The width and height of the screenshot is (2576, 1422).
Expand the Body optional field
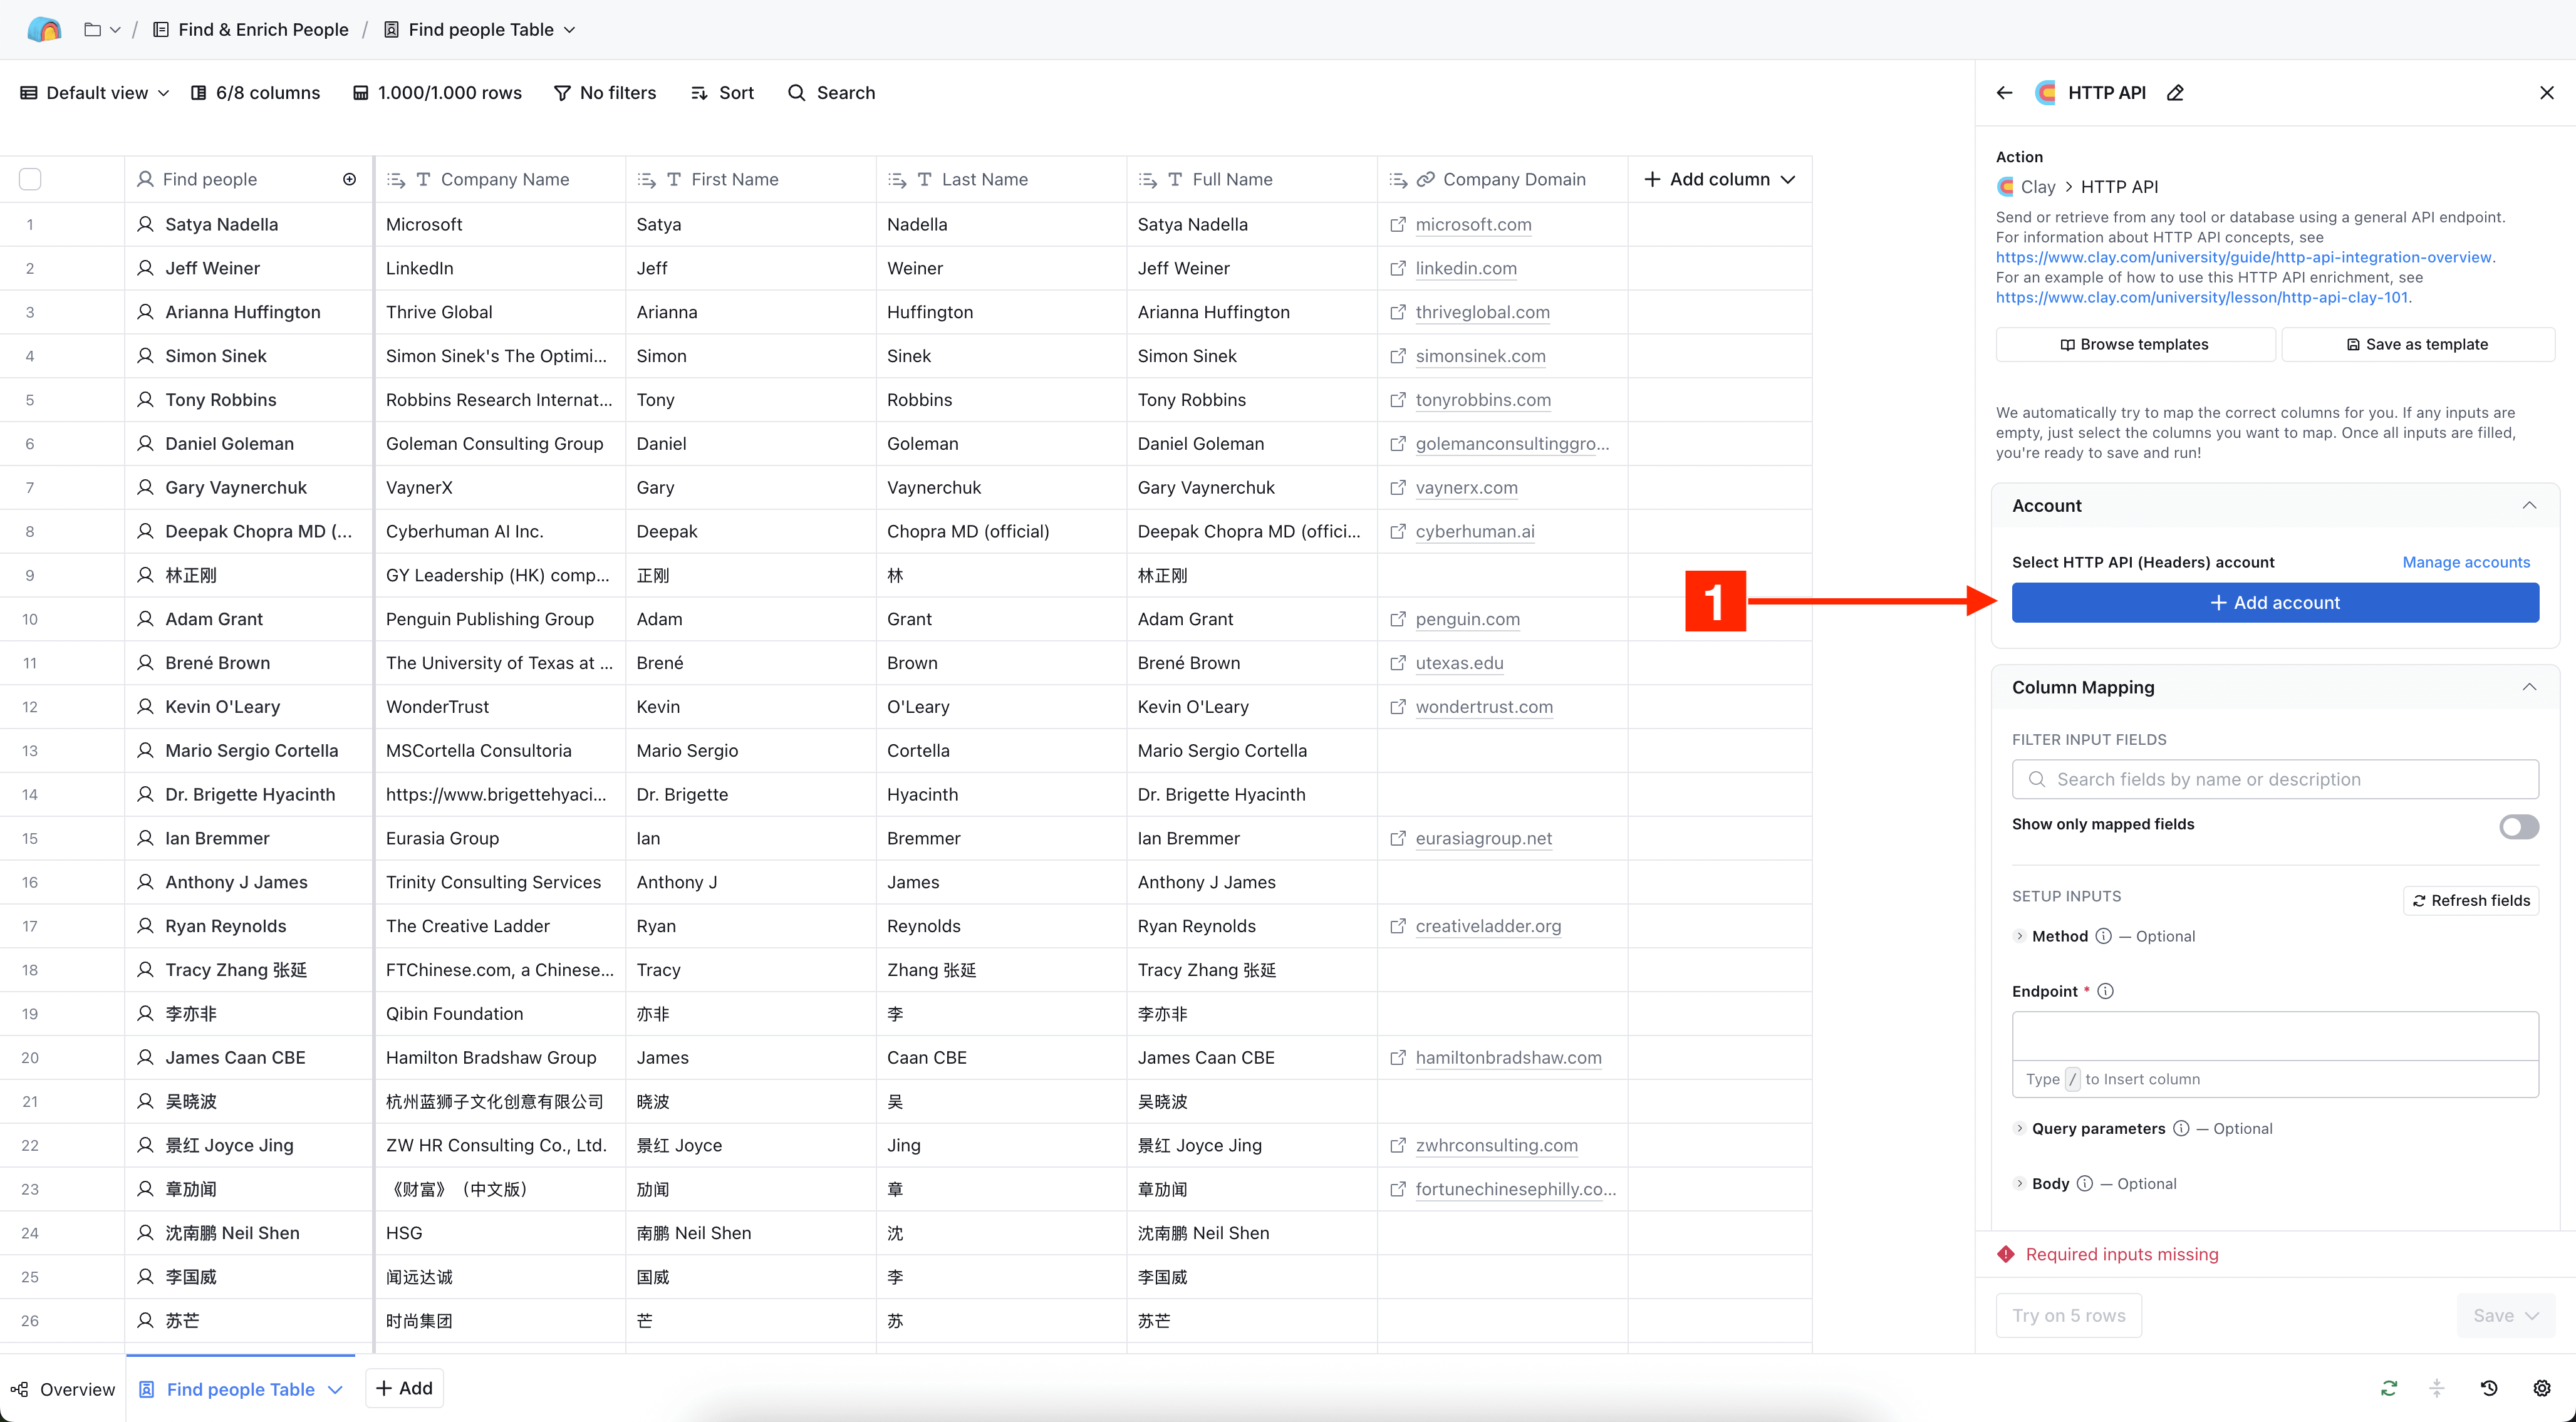[2019, 1183]
